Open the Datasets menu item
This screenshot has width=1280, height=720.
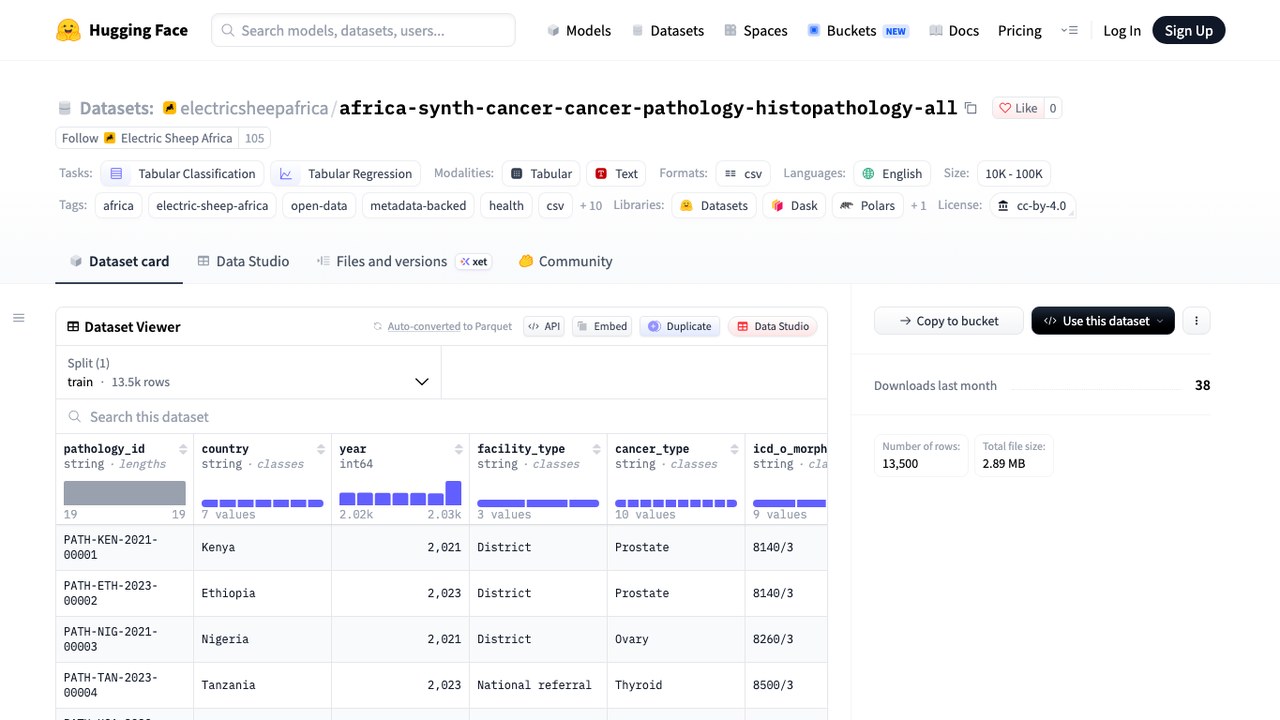point(667,31)
